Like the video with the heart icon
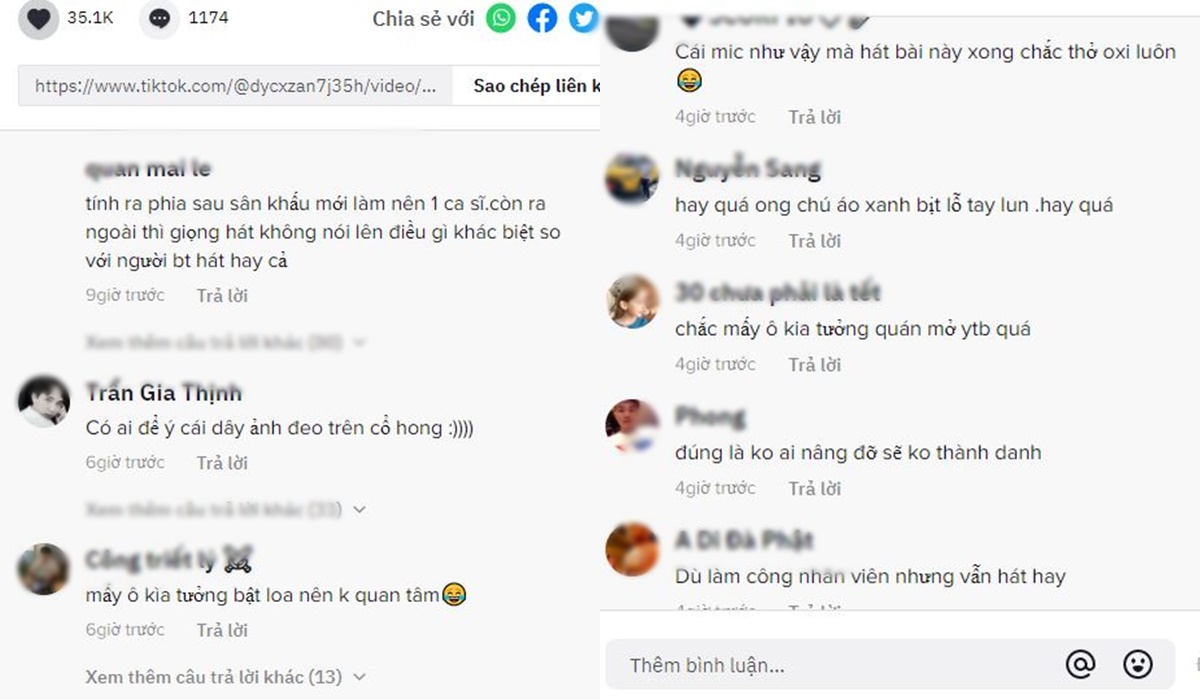Viewport: 1200px width, 700px height. tap(38, 19)
